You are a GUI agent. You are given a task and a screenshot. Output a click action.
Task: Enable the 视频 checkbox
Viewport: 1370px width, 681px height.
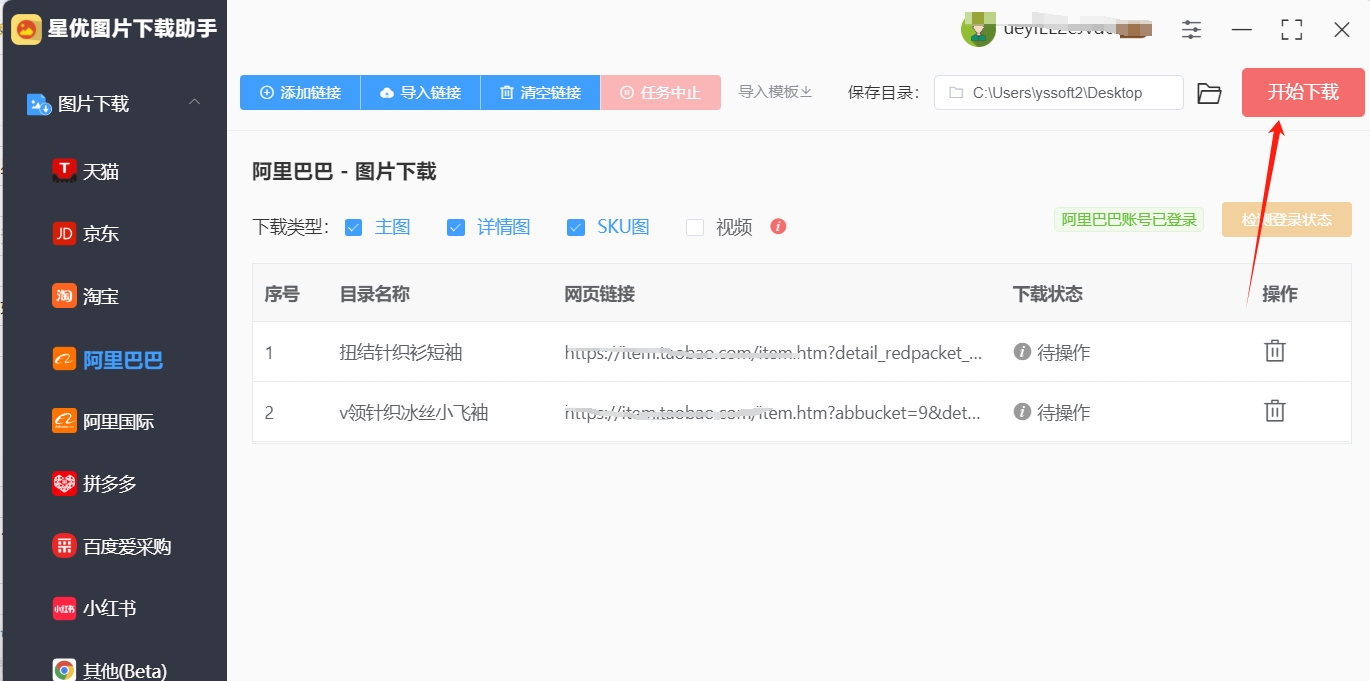(695, 227)
